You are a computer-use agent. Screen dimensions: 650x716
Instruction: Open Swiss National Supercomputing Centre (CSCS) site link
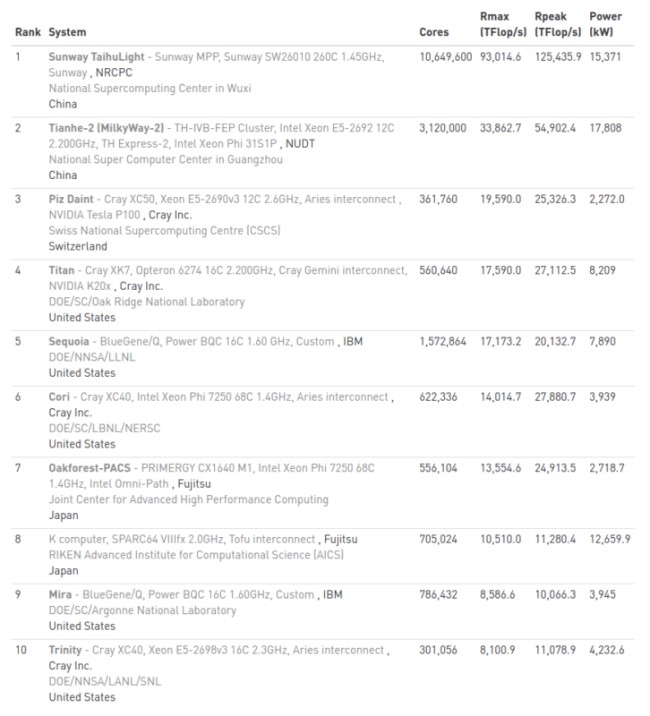click(x=164, y=231)
